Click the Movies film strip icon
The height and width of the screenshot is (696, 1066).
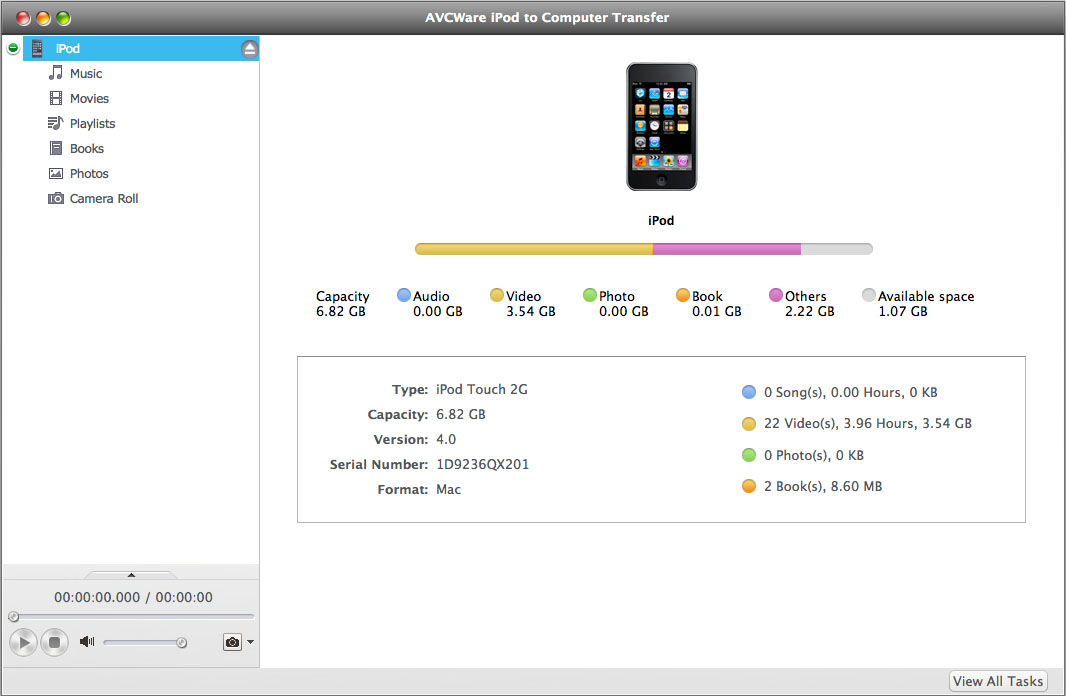[56, 98]
